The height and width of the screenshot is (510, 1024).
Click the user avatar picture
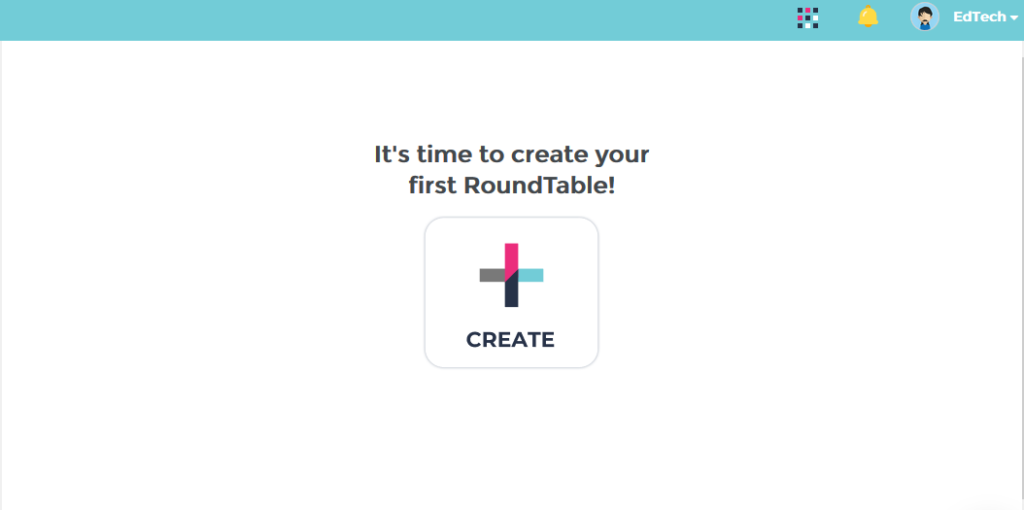925,17
